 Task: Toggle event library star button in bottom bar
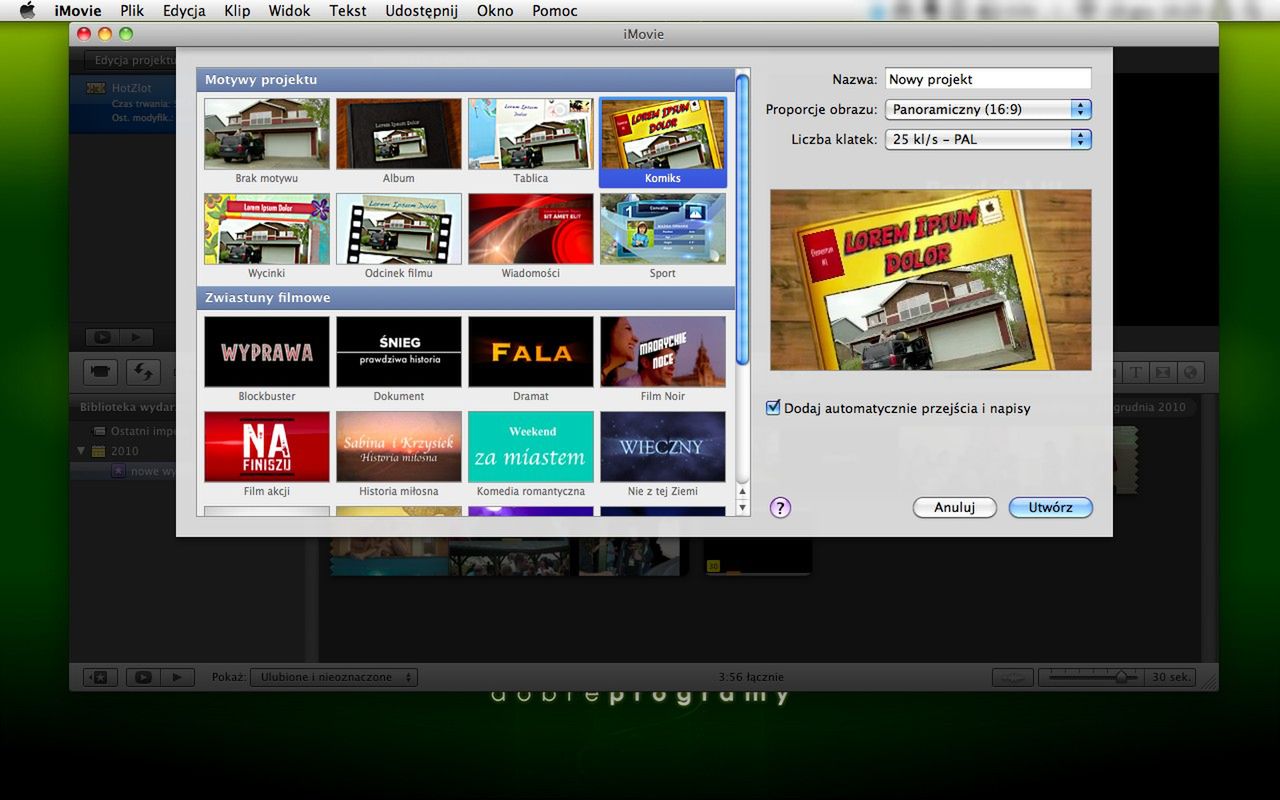100,677
